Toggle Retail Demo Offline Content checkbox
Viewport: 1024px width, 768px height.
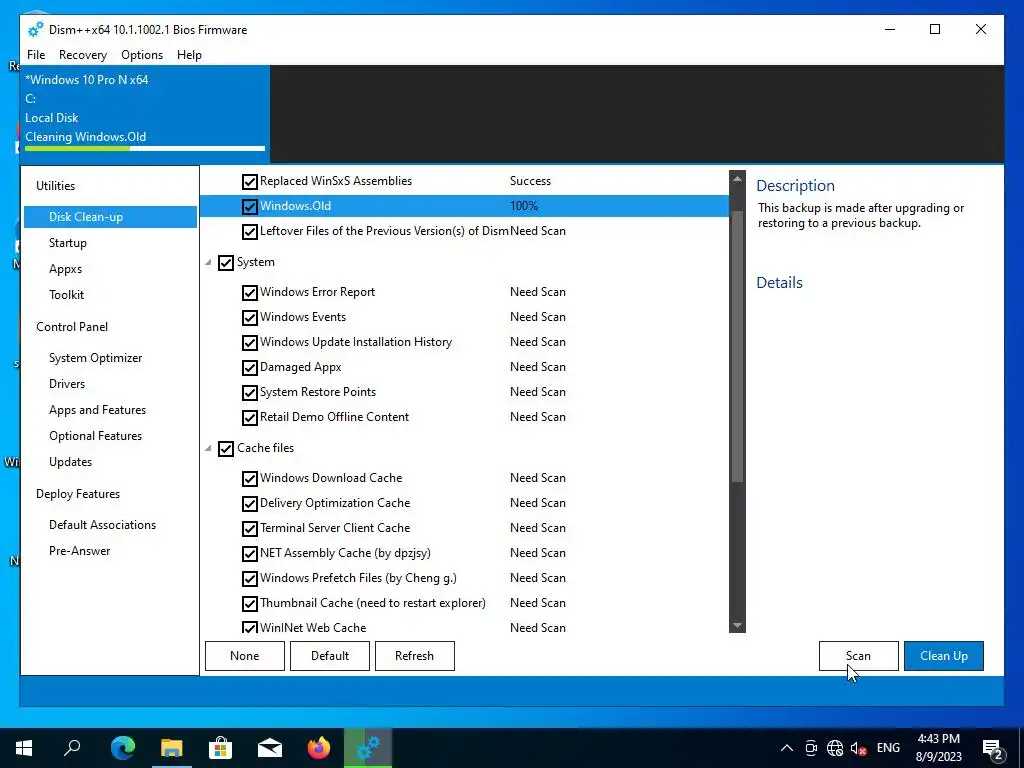tap(249, 417)
